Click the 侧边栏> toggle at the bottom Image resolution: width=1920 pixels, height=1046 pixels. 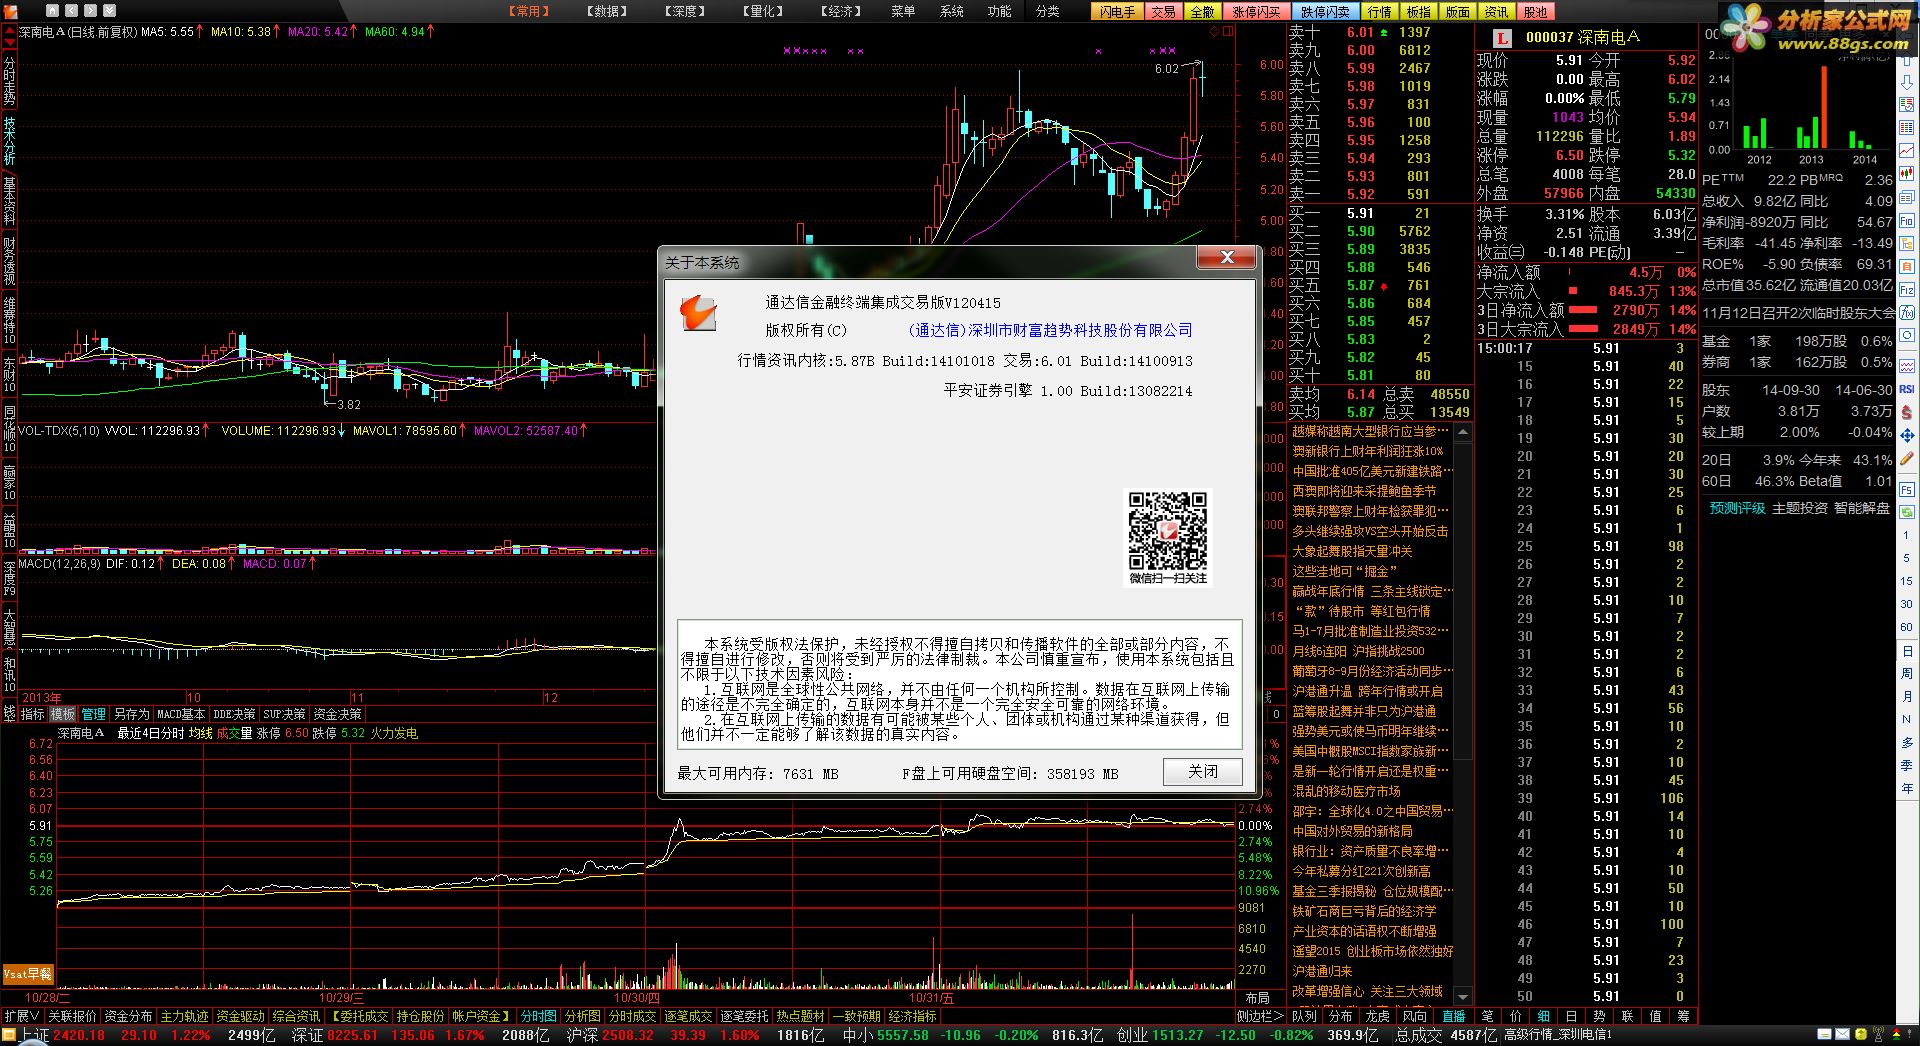(x=1258, y=1016)
